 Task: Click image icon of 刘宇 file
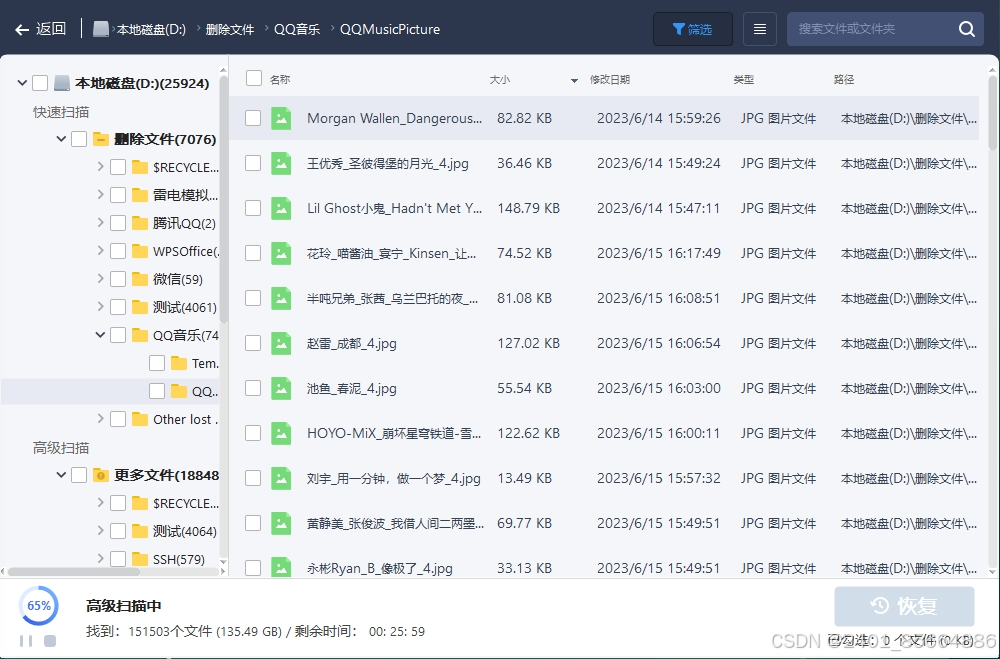[x=281, y=478]
